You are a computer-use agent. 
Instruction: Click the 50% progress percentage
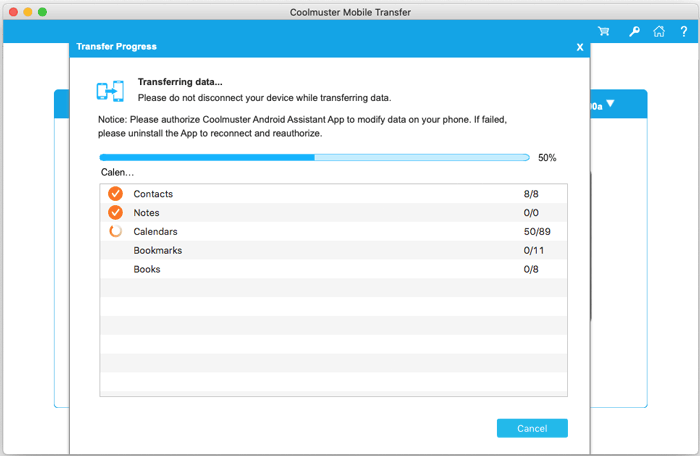pos(547,158)
